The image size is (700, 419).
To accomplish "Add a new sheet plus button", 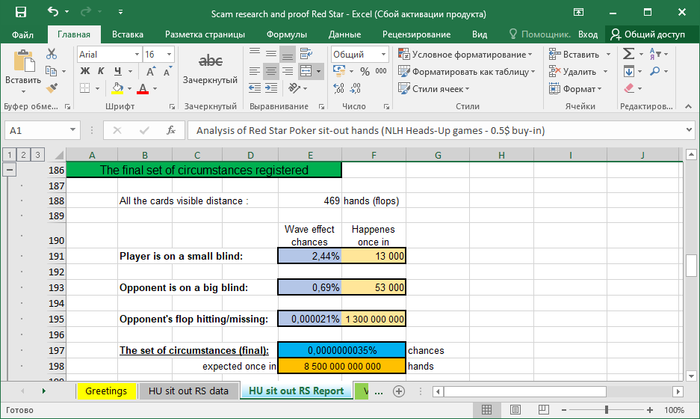I will pyautogui.click(x=398, y=391).
